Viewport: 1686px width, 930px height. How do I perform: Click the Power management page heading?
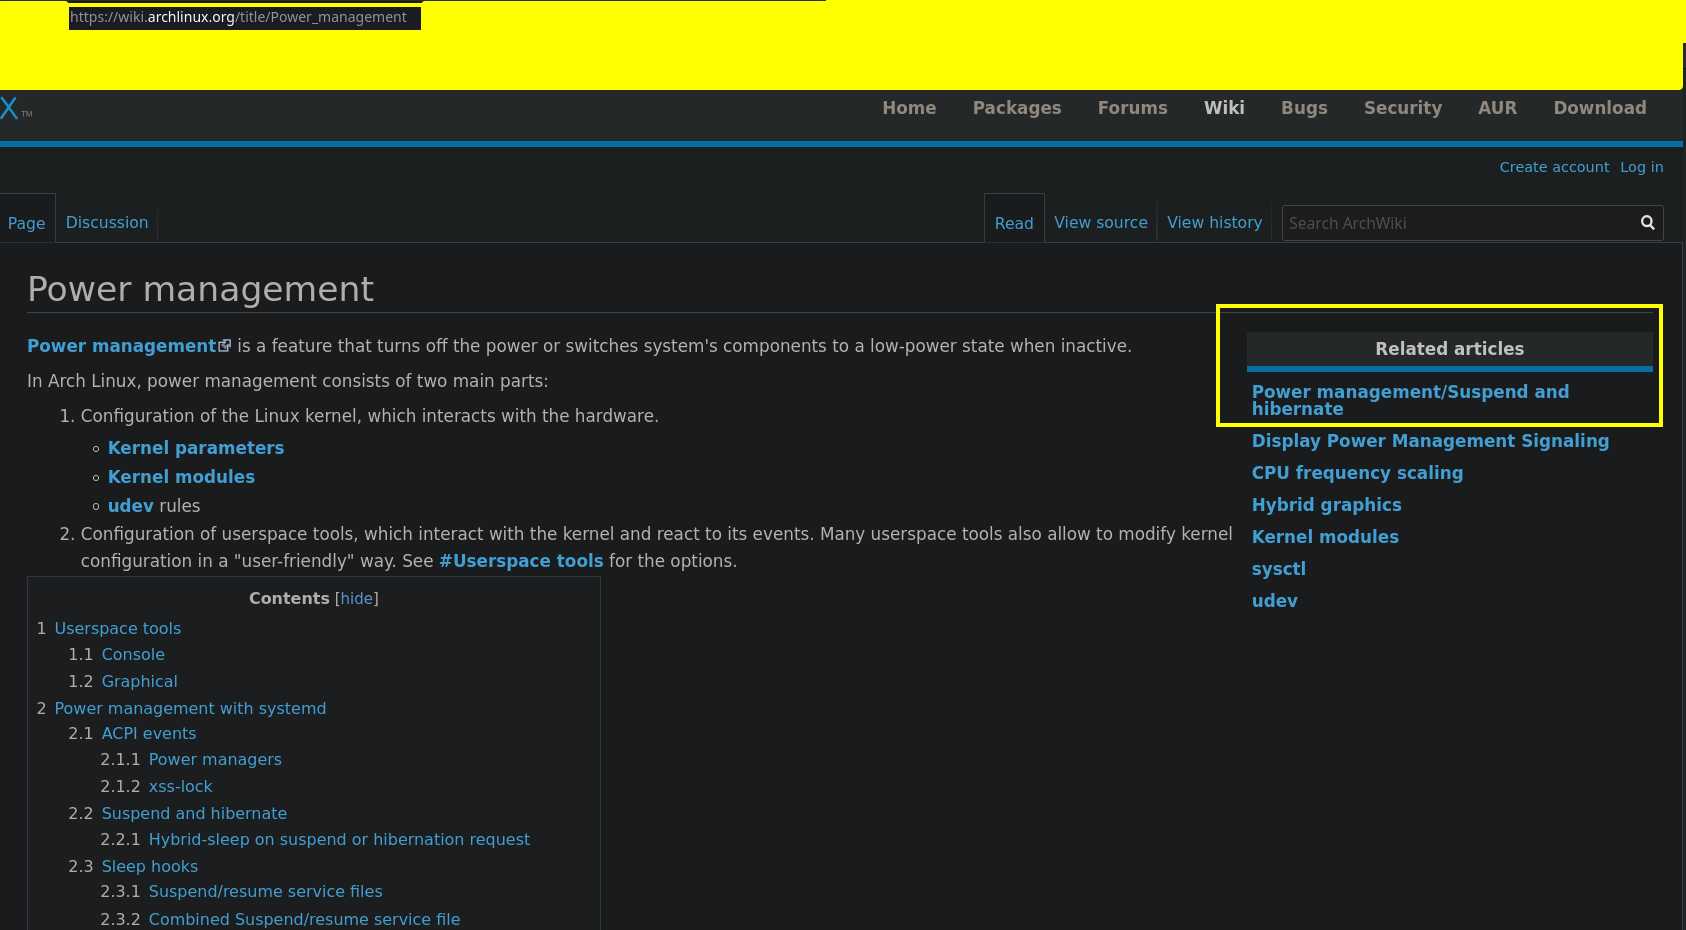[200, 289]
